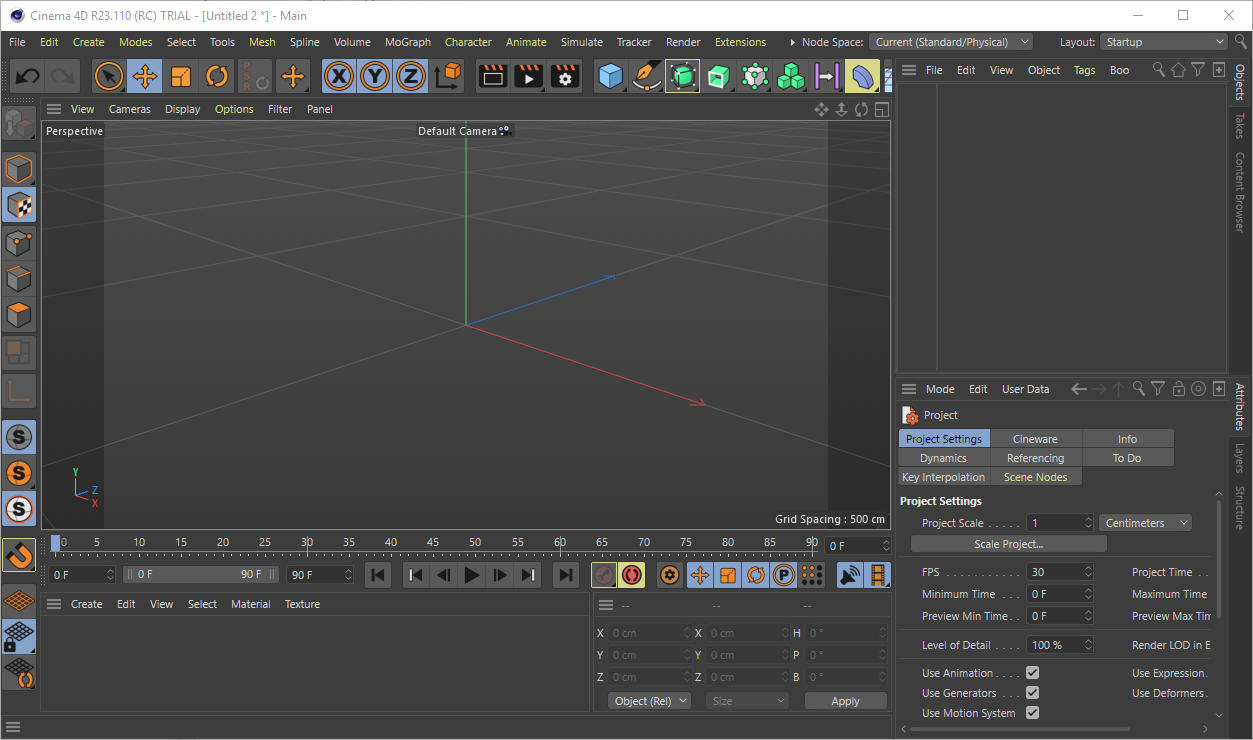Viewport: 1253px width, 740px height.
Task: Click the Apply button in coordinates
Action: [845, 701]
